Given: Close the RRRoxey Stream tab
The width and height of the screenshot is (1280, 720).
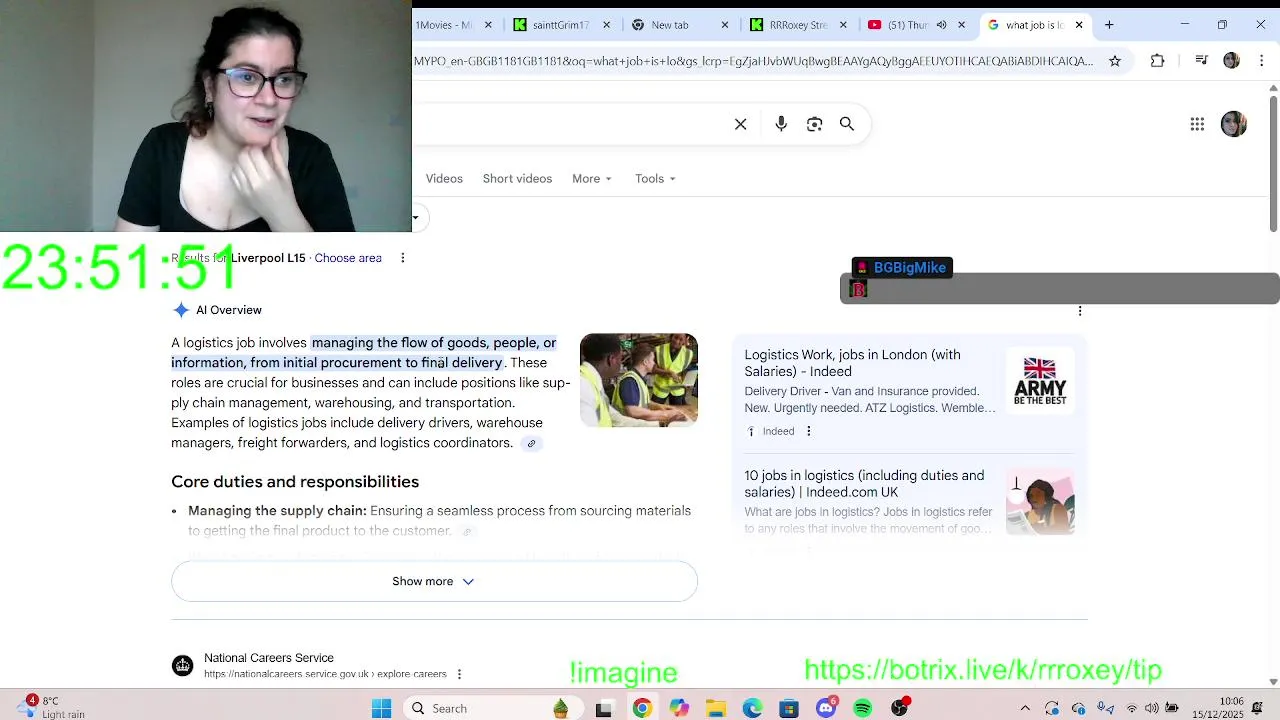Looking at the screenshot, I should tap(845, 25).
